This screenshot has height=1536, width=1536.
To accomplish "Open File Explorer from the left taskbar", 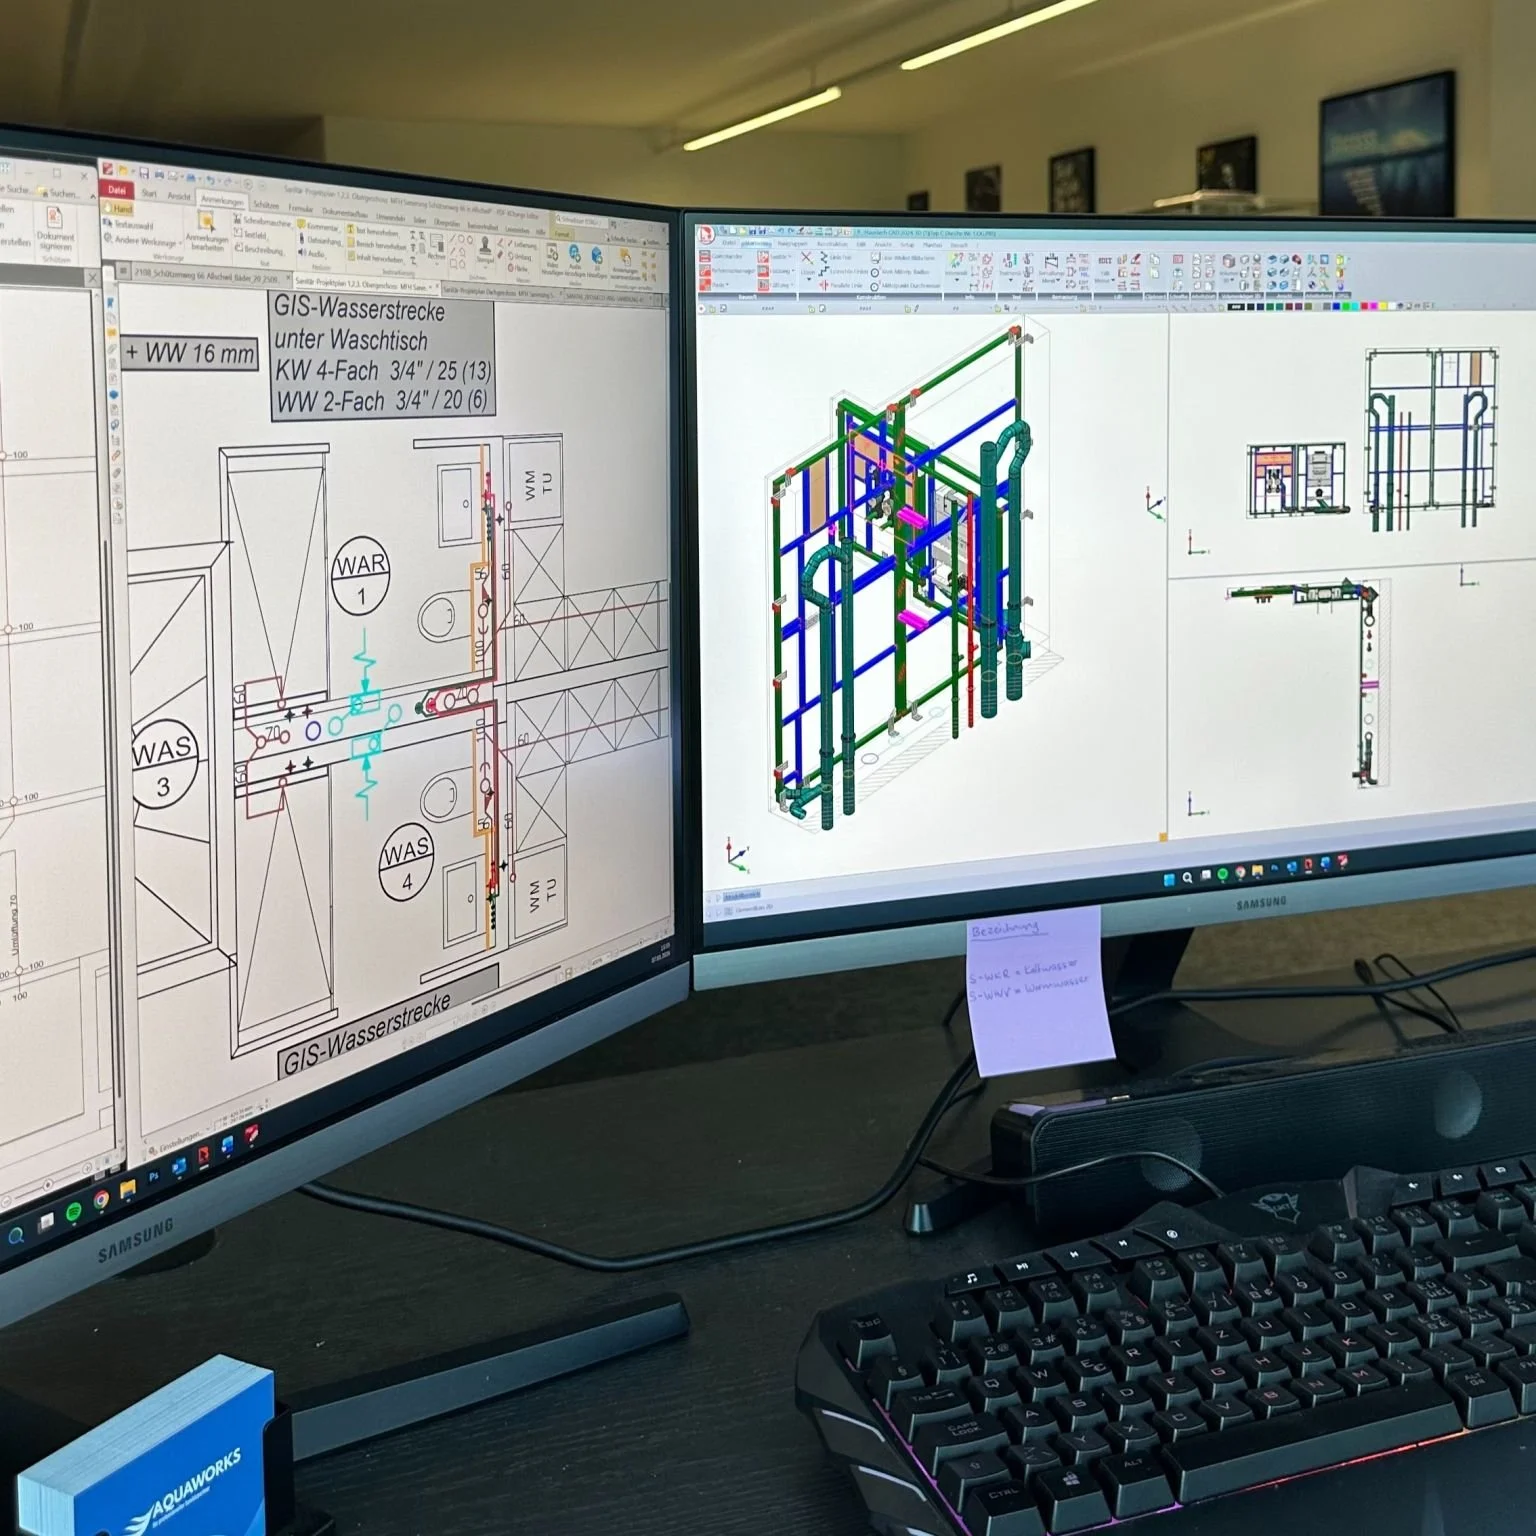I will [128, 1189].
